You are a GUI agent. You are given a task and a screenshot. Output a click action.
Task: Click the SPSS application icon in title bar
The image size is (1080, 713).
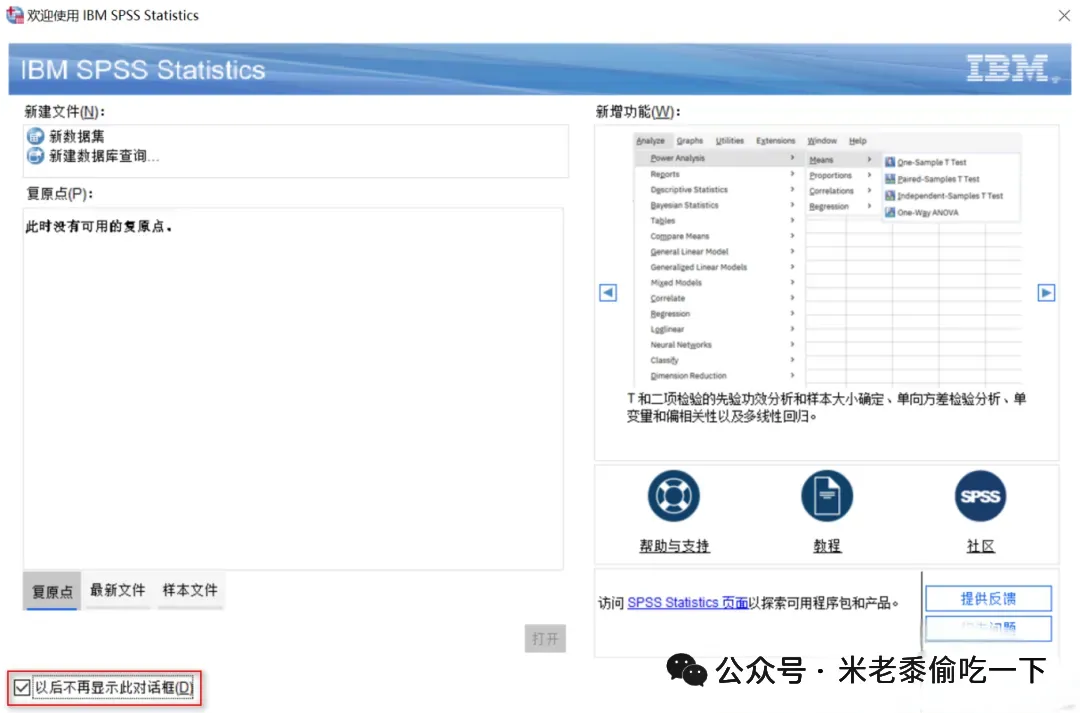tap(14, 15)
